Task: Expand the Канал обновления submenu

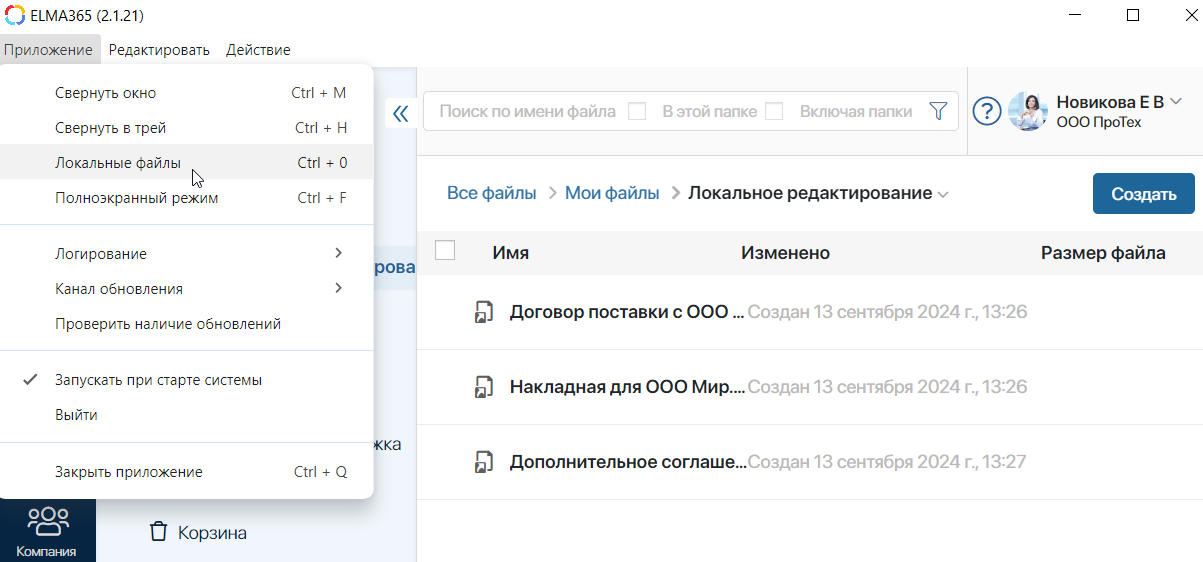Action: pos(186,289)
